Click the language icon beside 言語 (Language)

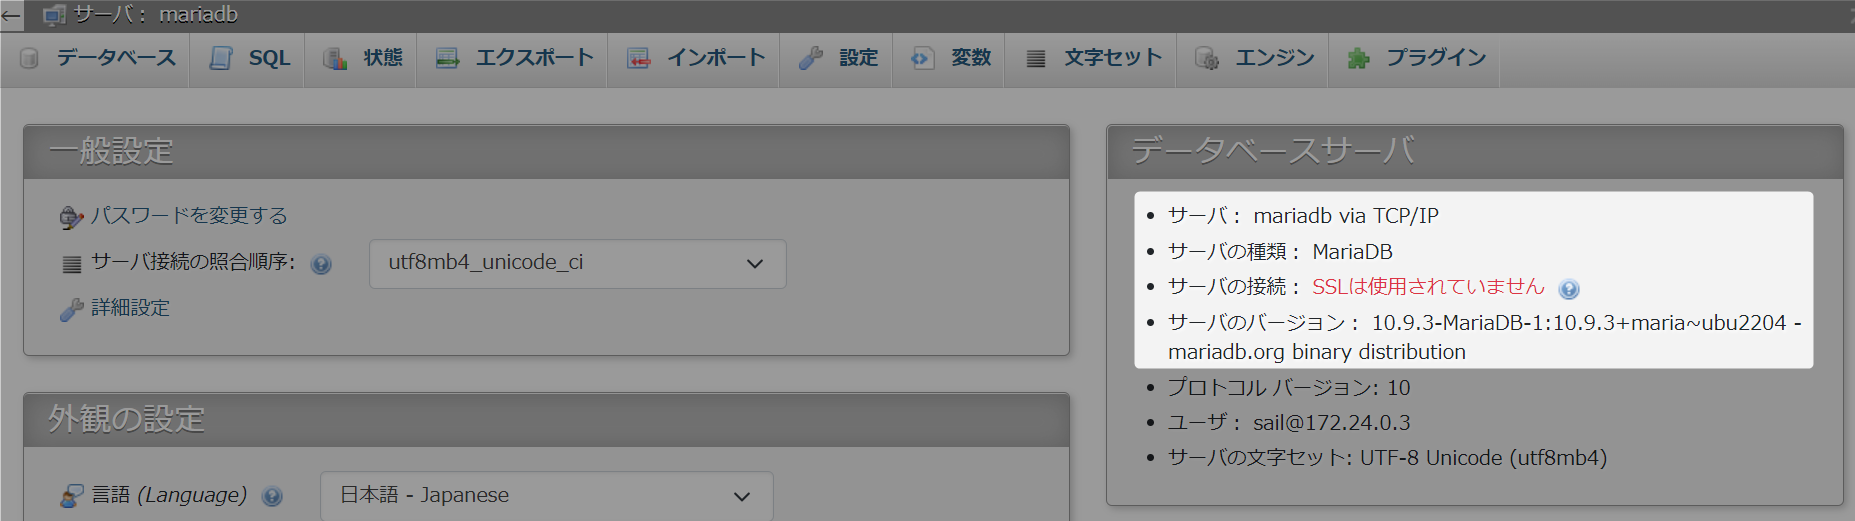71,496
